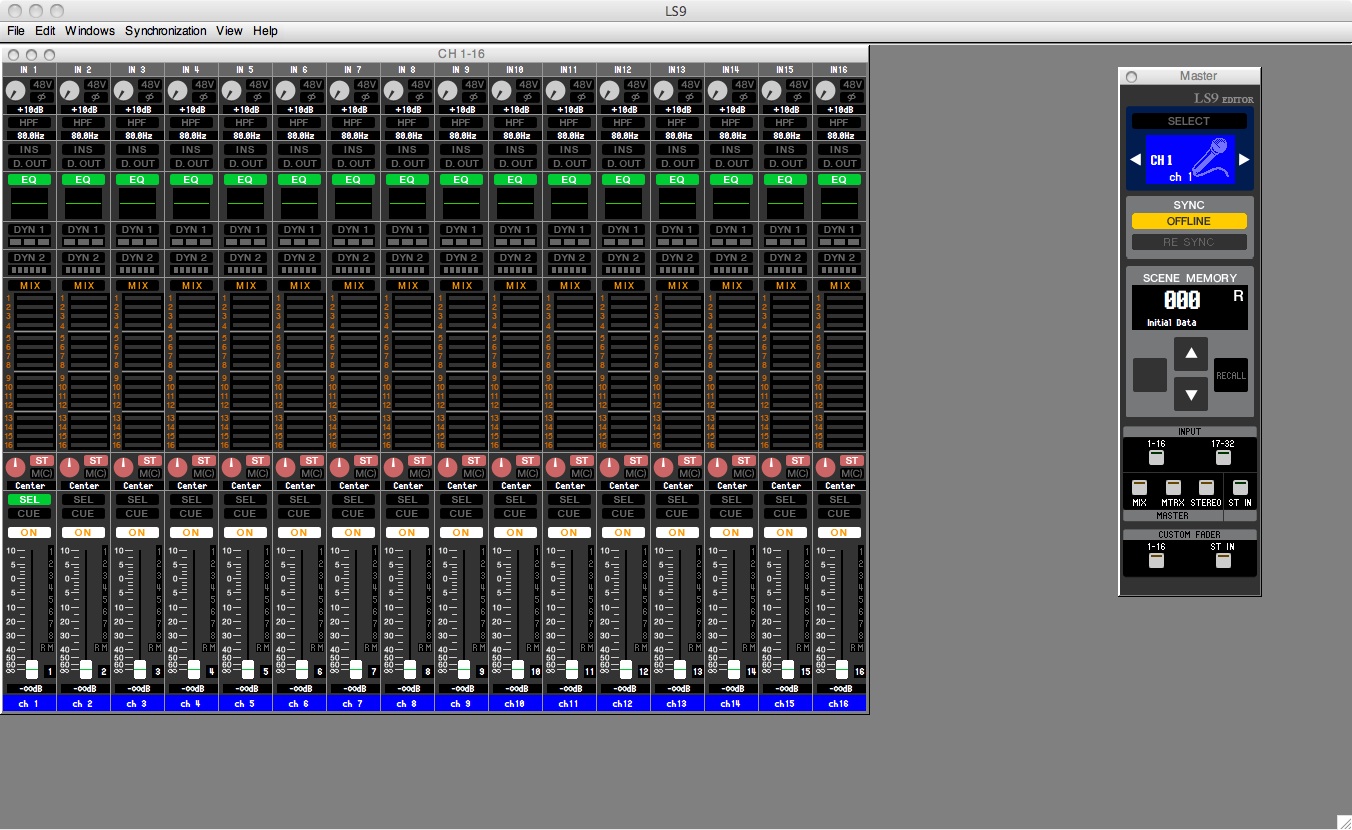The height and width of the screenshot is (830, 1352).
Task: Toggle phase invert on IN 1
Action: [42, 97]
